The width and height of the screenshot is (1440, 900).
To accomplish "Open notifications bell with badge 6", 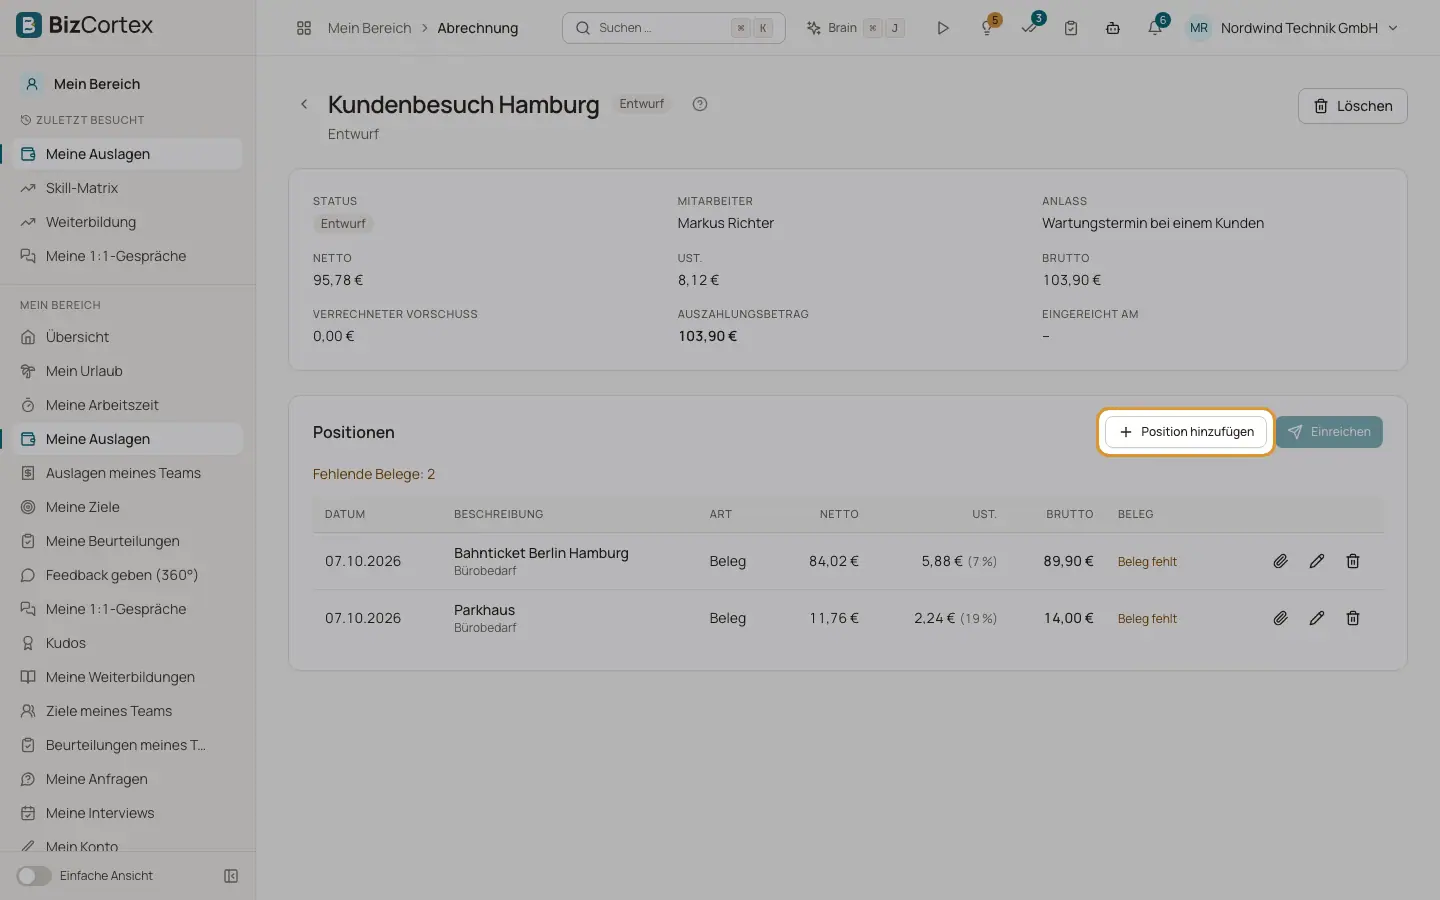I will 1156,27.
